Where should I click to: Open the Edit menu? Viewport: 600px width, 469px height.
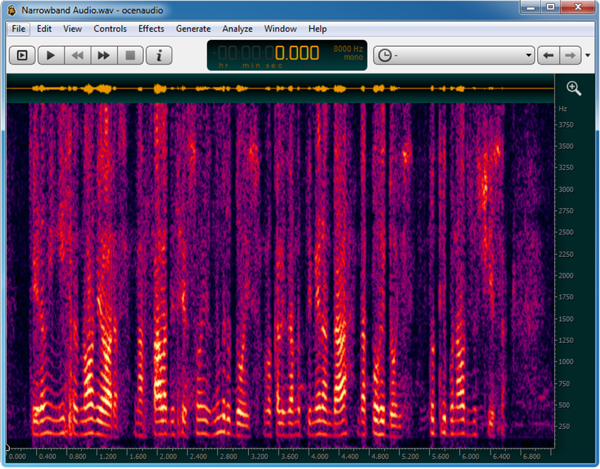click(x=44, y=29)
